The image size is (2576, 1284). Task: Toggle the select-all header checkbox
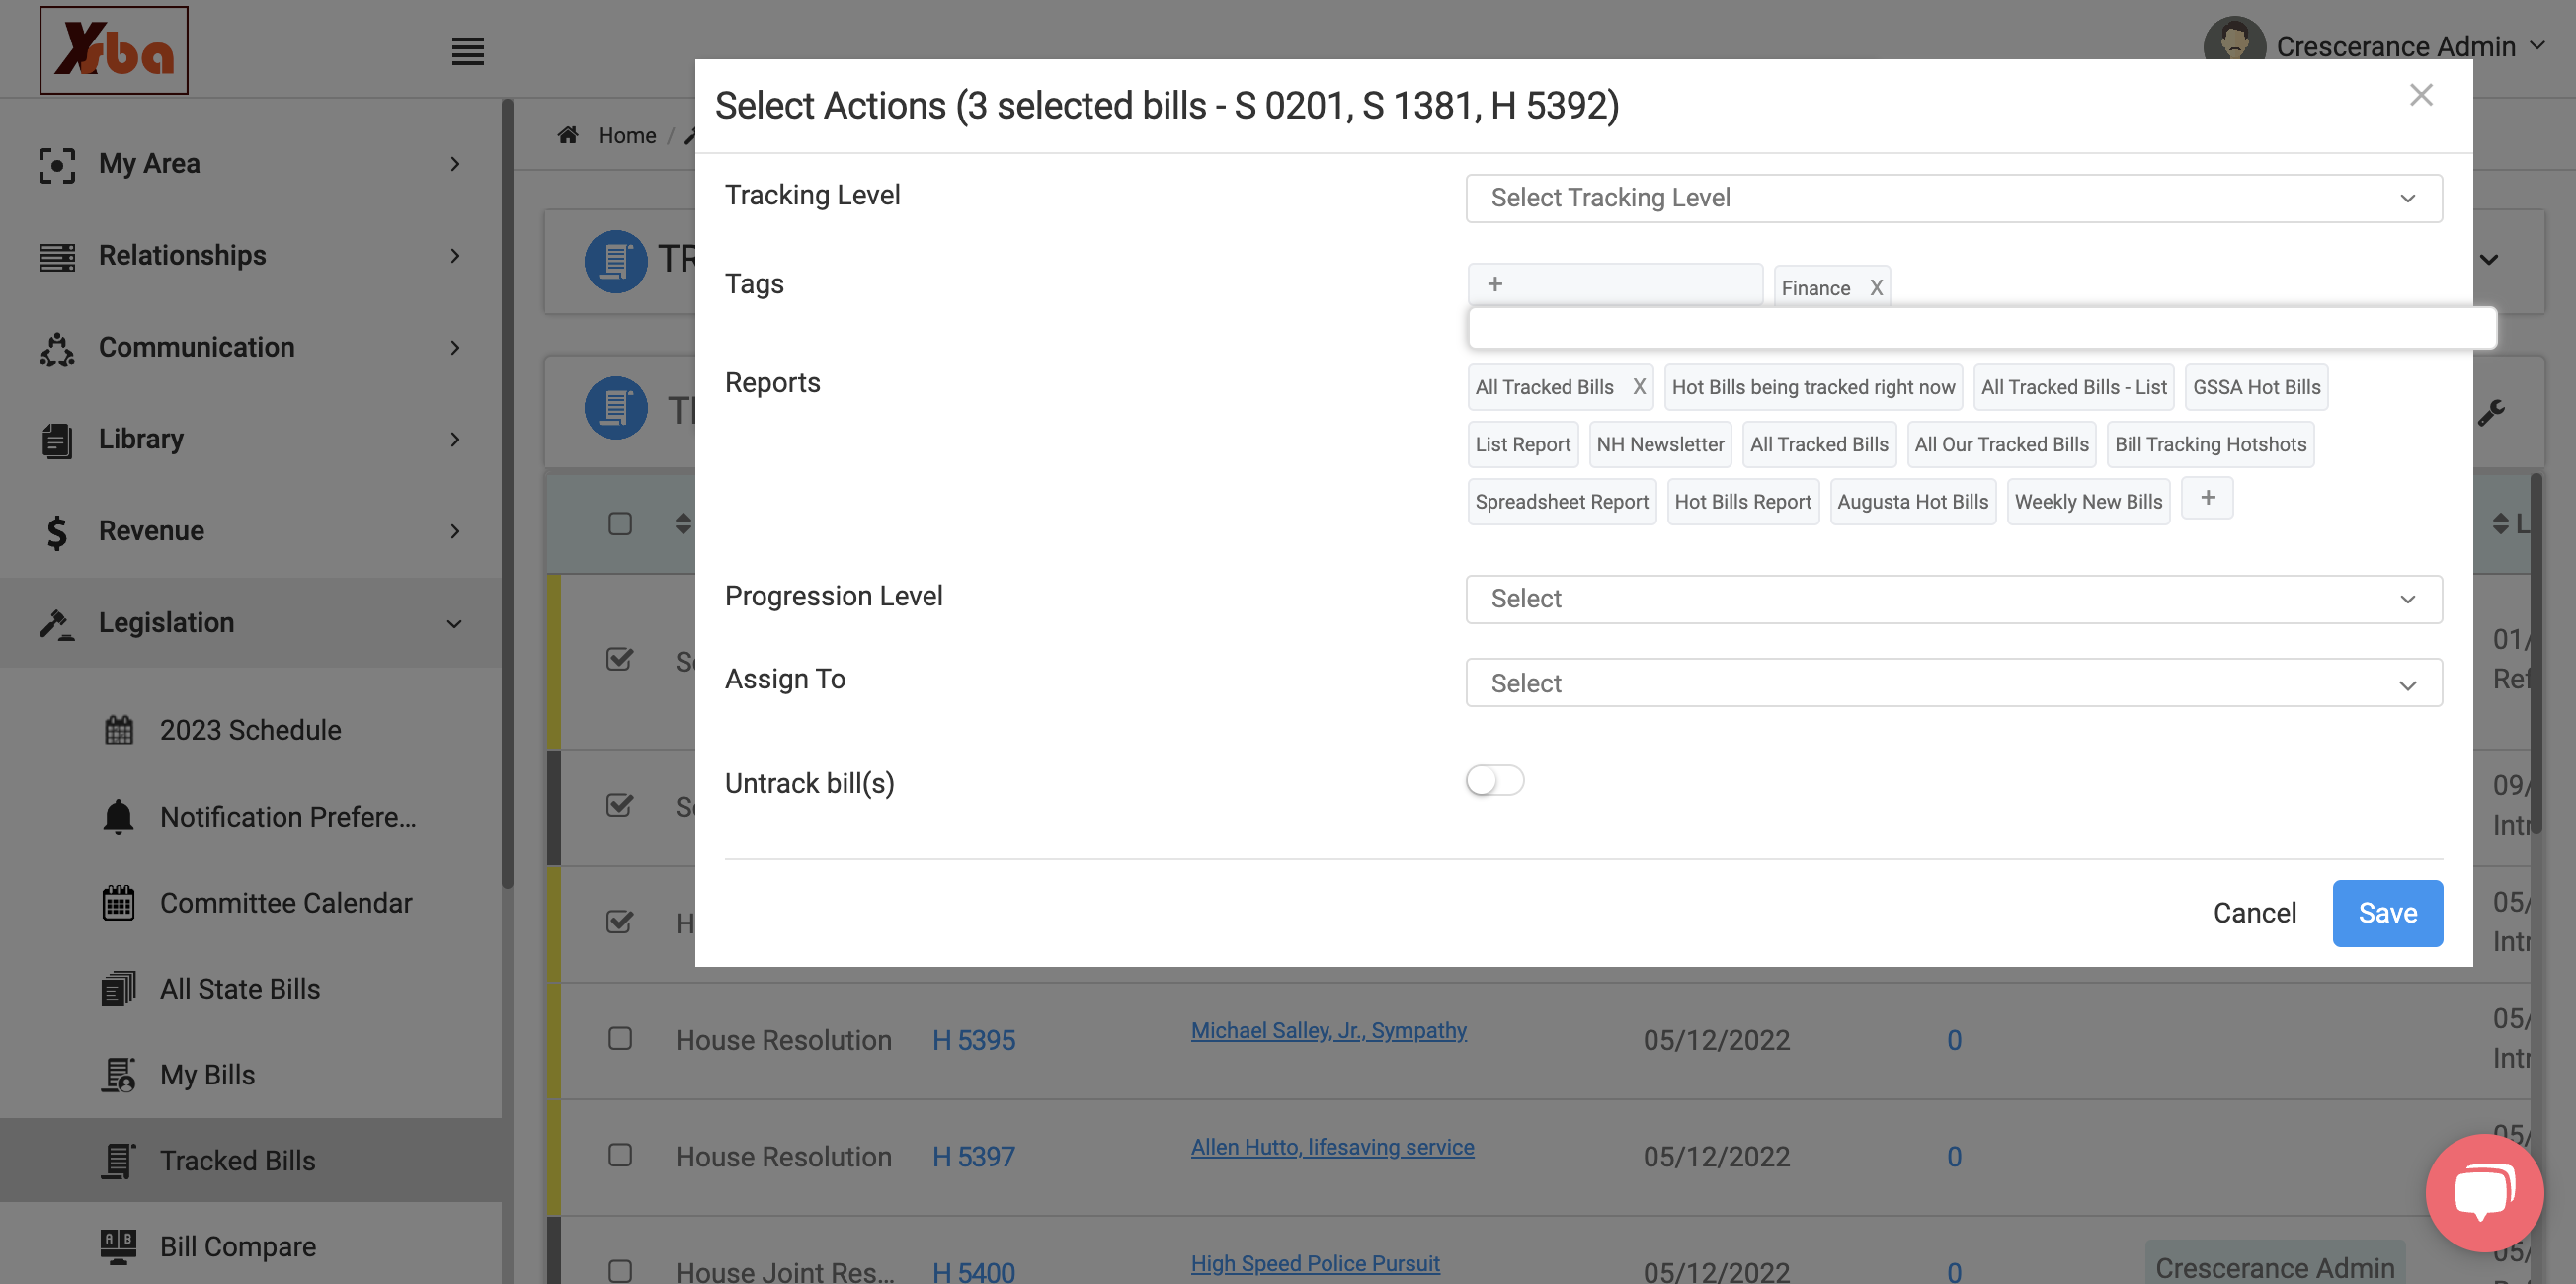click(620, 523)
